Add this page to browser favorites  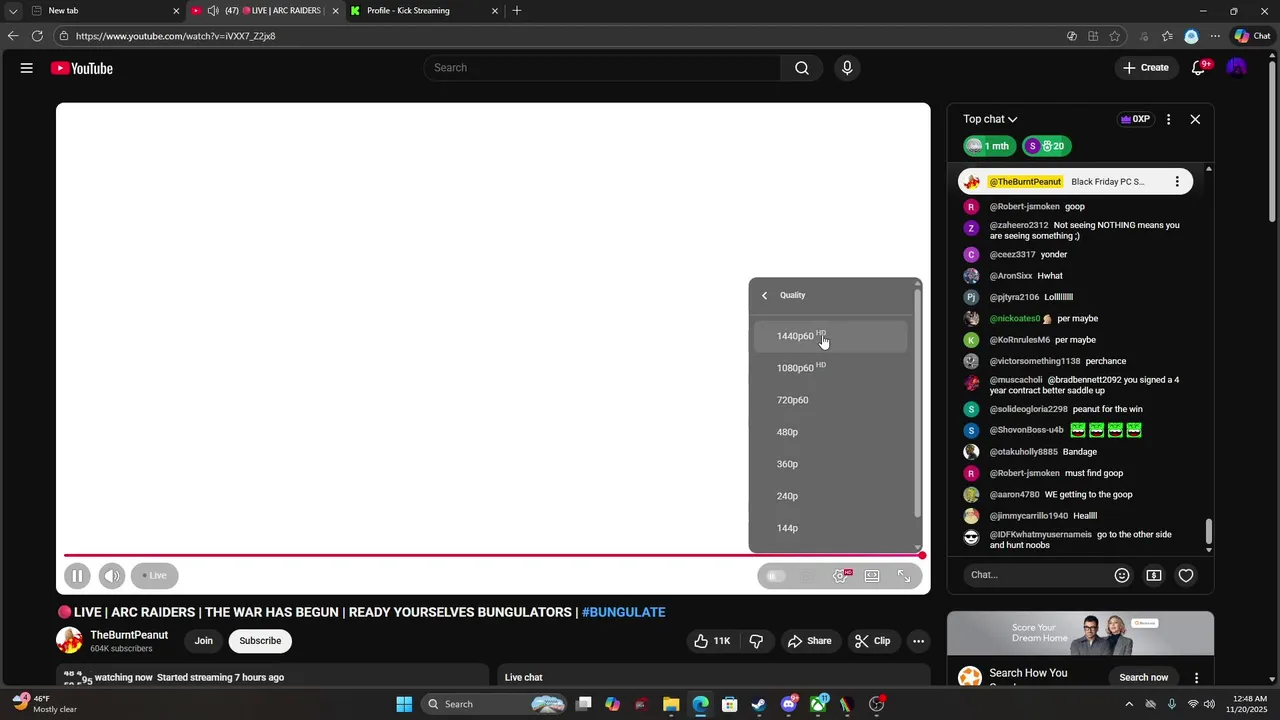tap(1115, 36)
